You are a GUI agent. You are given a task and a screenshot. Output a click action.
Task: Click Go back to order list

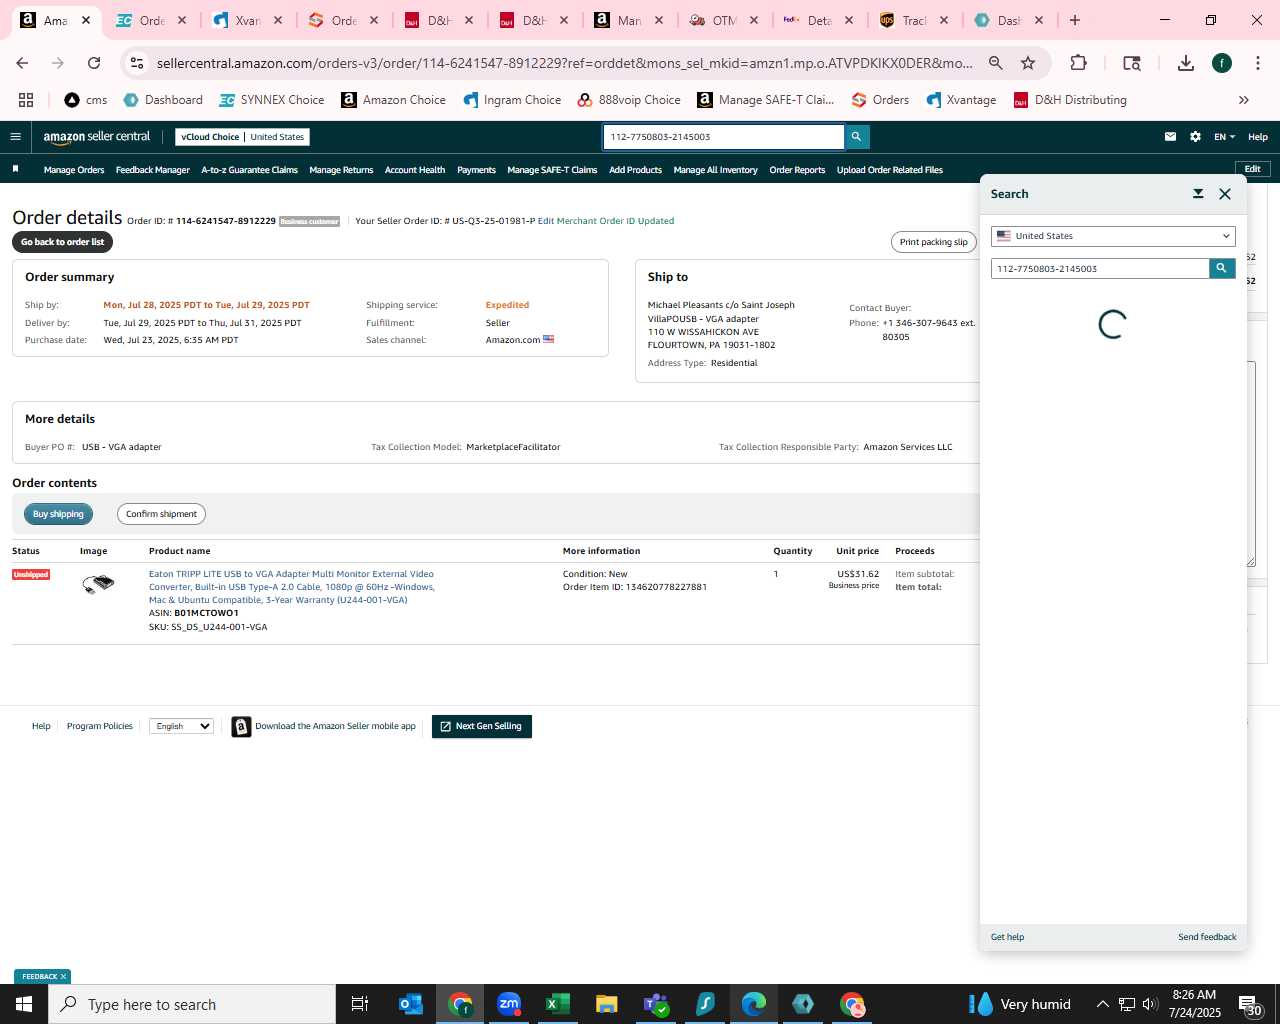click(62, 242)
